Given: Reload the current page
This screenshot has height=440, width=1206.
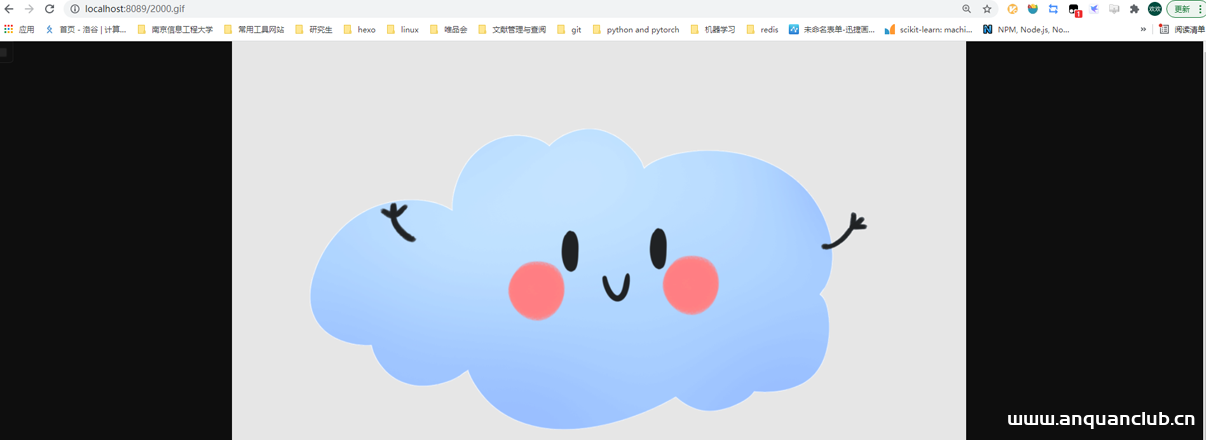Looking at the screenshot, I should pyautogui.click(x=49, y=9).
